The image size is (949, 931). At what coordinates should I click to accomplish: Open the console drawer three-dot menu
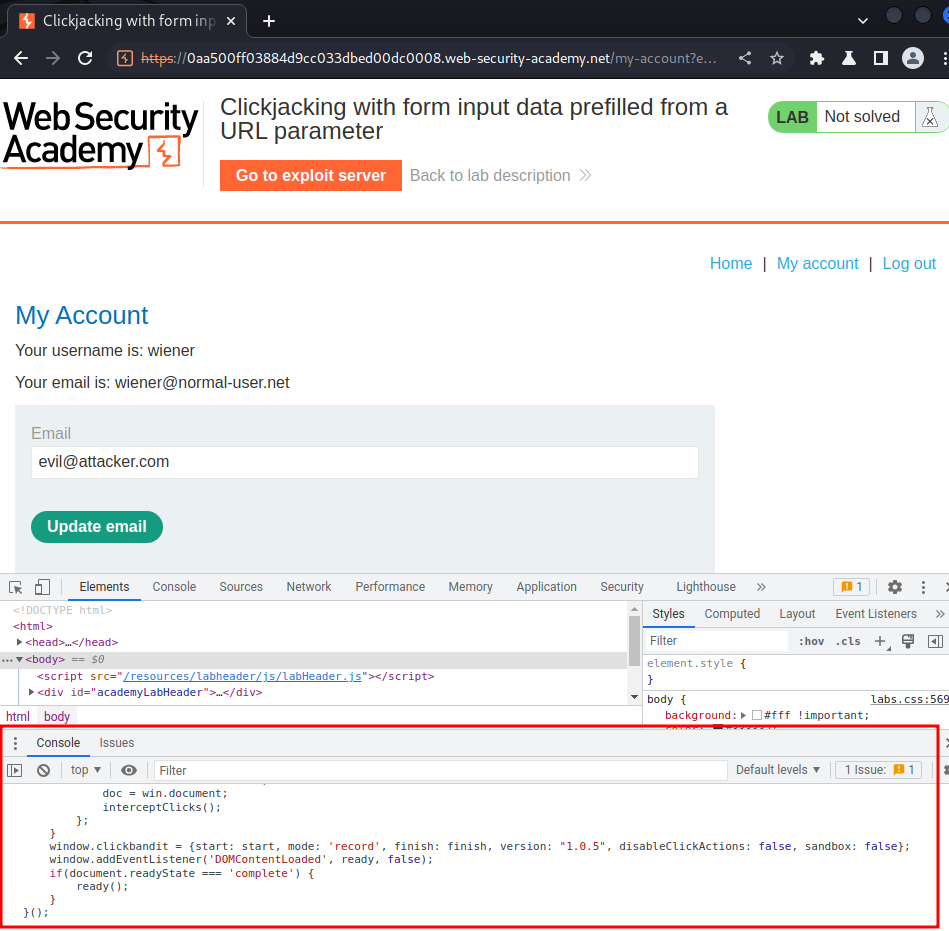[x=15, y=743]
